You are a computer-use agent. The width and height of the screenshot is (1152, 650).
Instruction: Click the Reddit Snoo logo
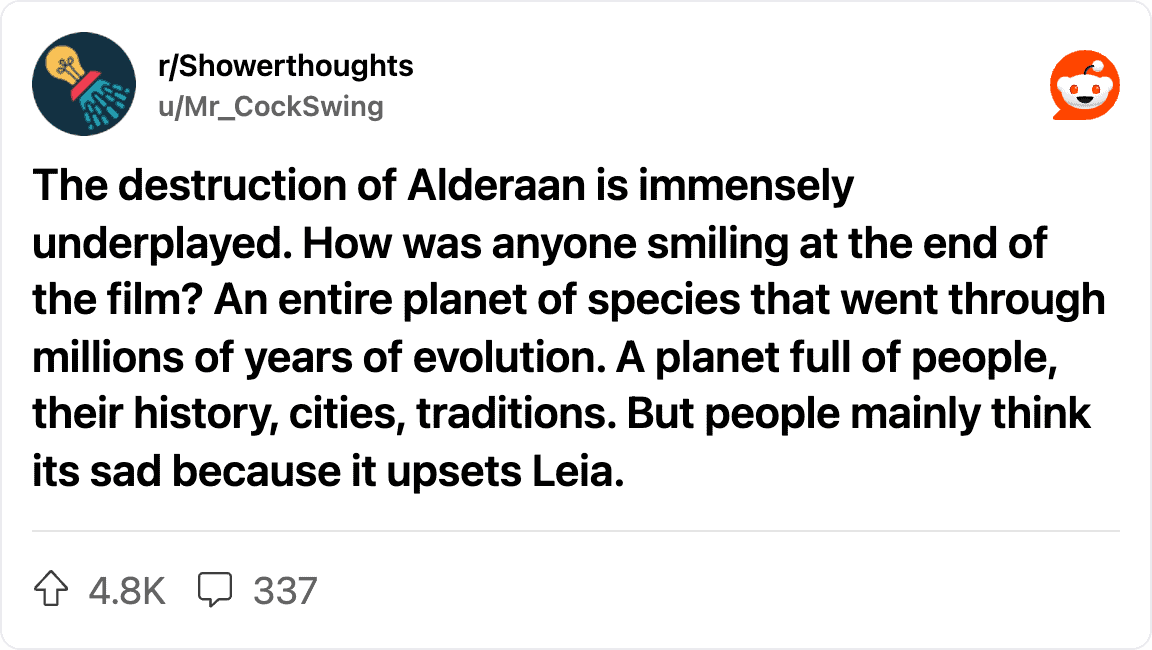click(1084, 84)
